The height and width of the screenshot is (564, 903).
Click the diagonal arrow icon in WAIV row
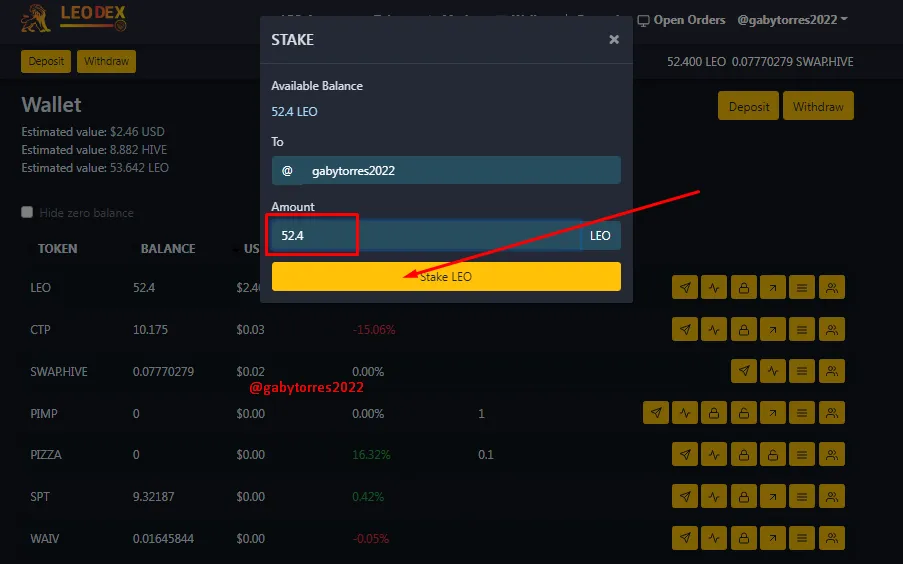(773, 538)
